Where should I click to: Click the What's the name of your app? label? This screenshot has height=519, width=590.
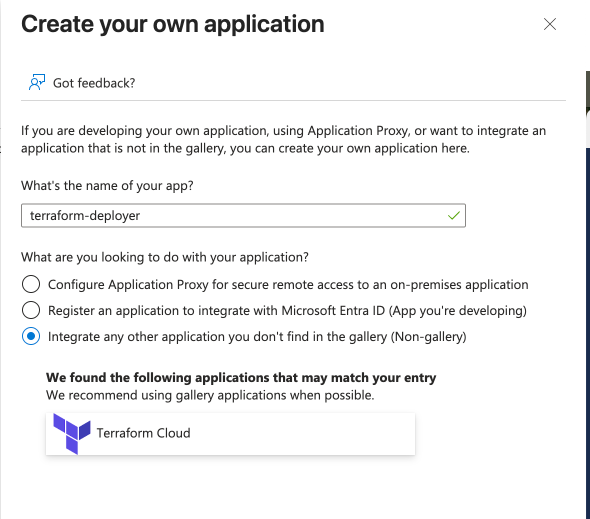107,186
